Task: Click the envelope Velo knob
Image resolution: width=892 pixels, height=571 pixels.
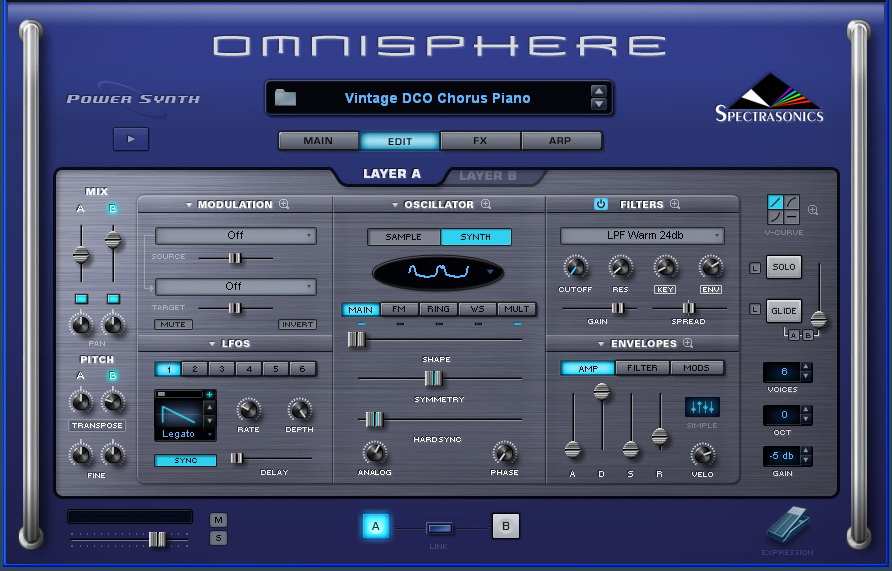Action: pos(703,454)
